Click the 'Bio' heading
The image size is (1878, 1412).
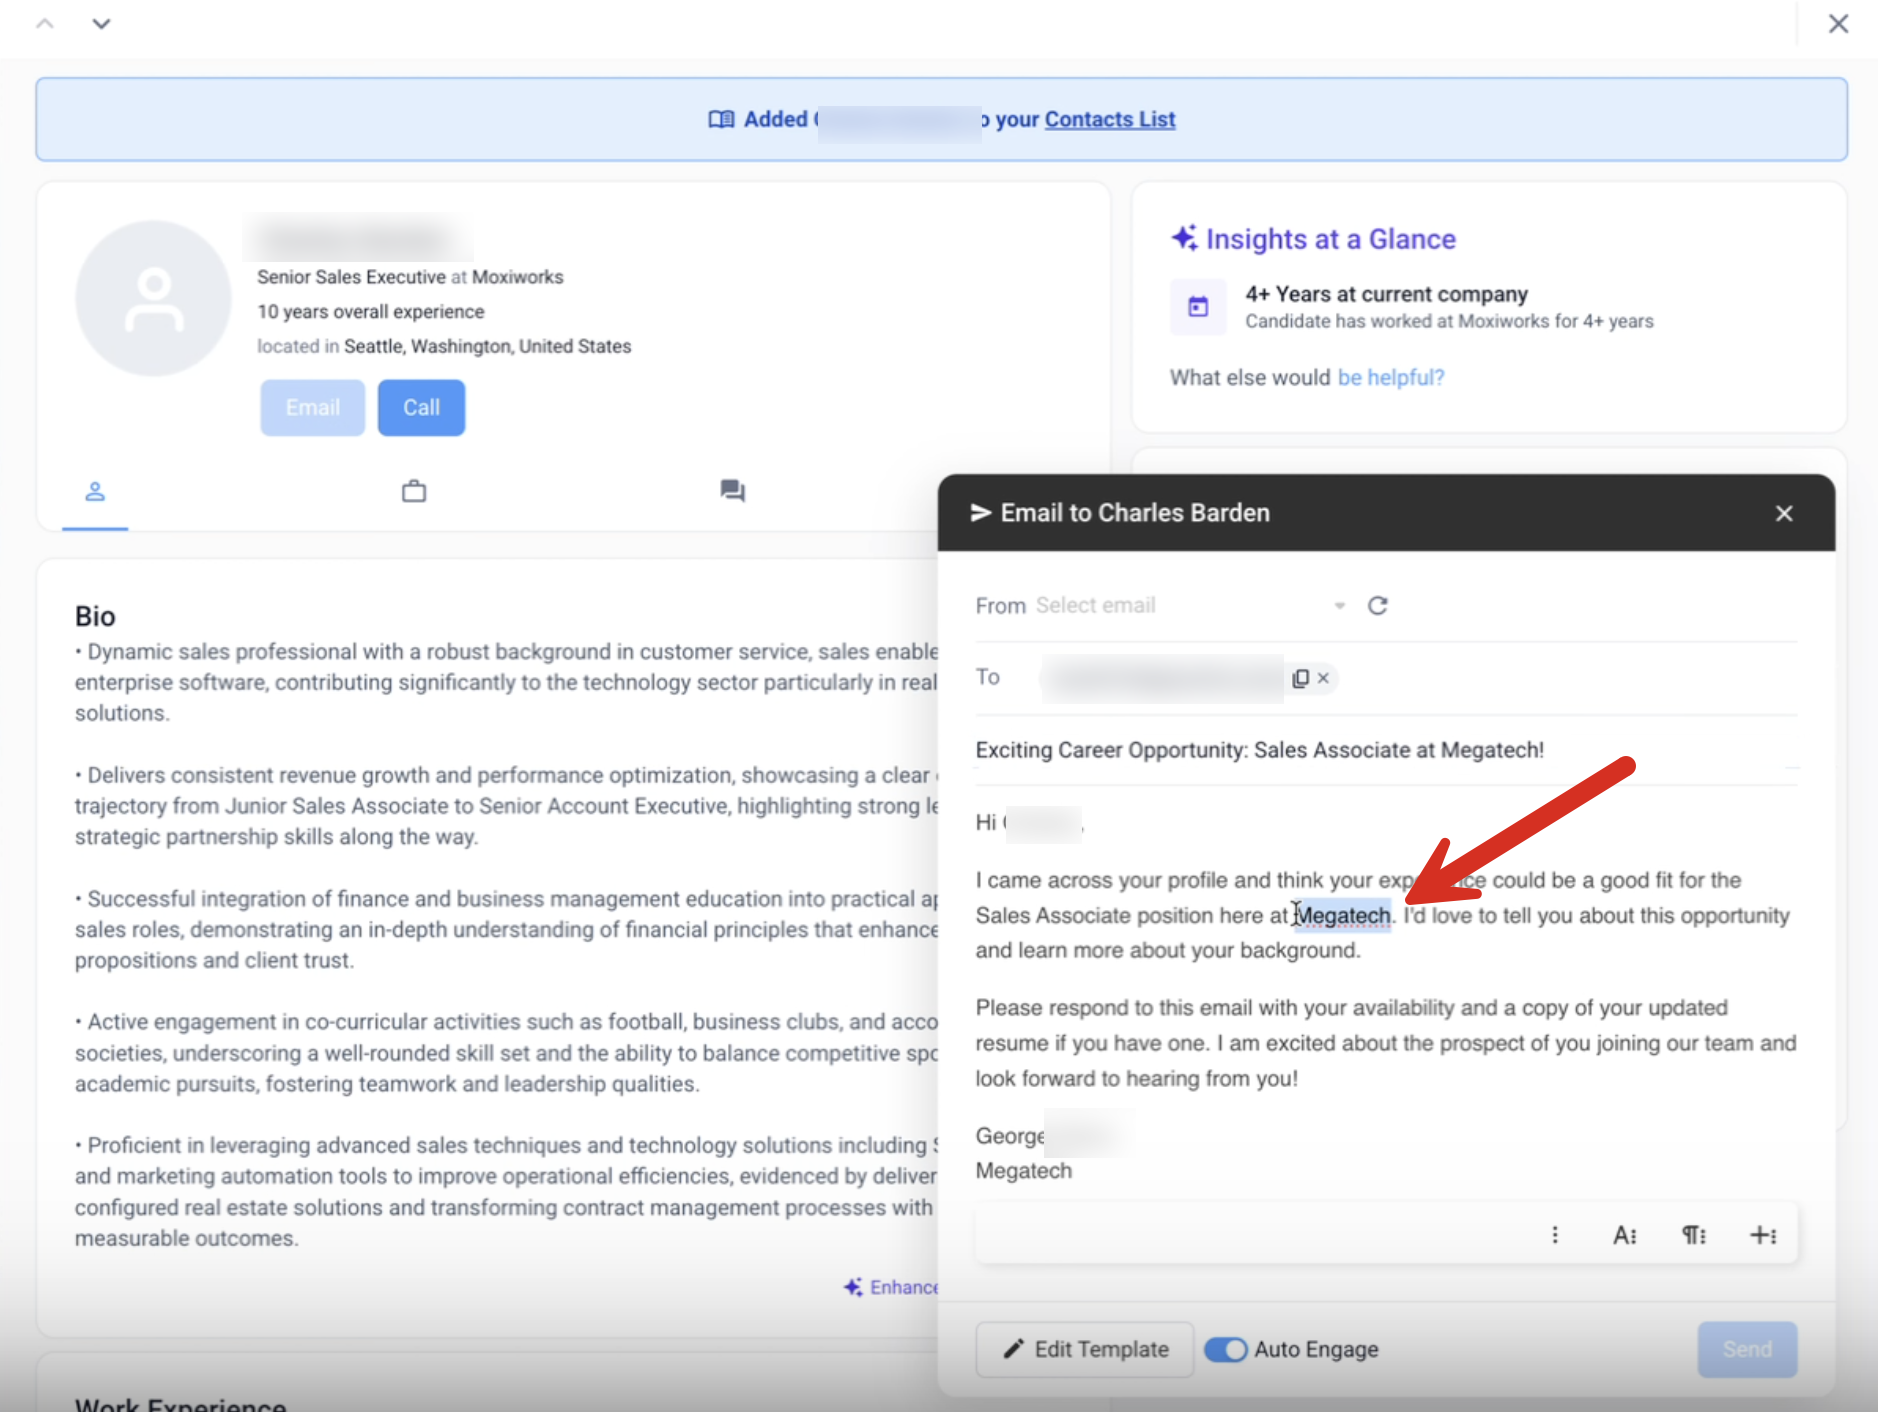pyautogui.click(x=95, y=616)
